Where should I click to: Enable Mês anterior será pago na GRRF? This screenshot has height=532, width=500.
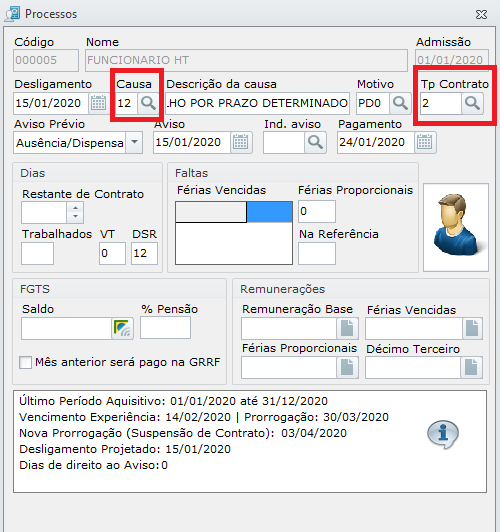26,362
